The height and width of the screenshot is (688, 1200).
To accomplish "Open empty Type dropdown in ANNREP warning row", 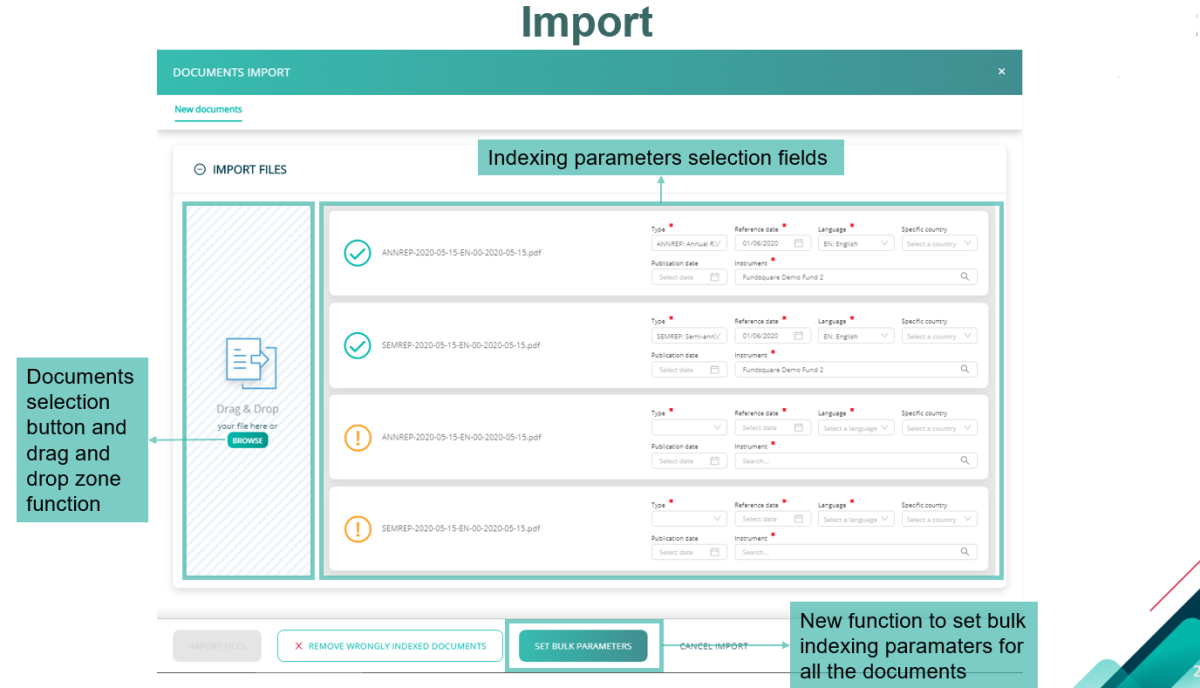I will coord(689,428).
